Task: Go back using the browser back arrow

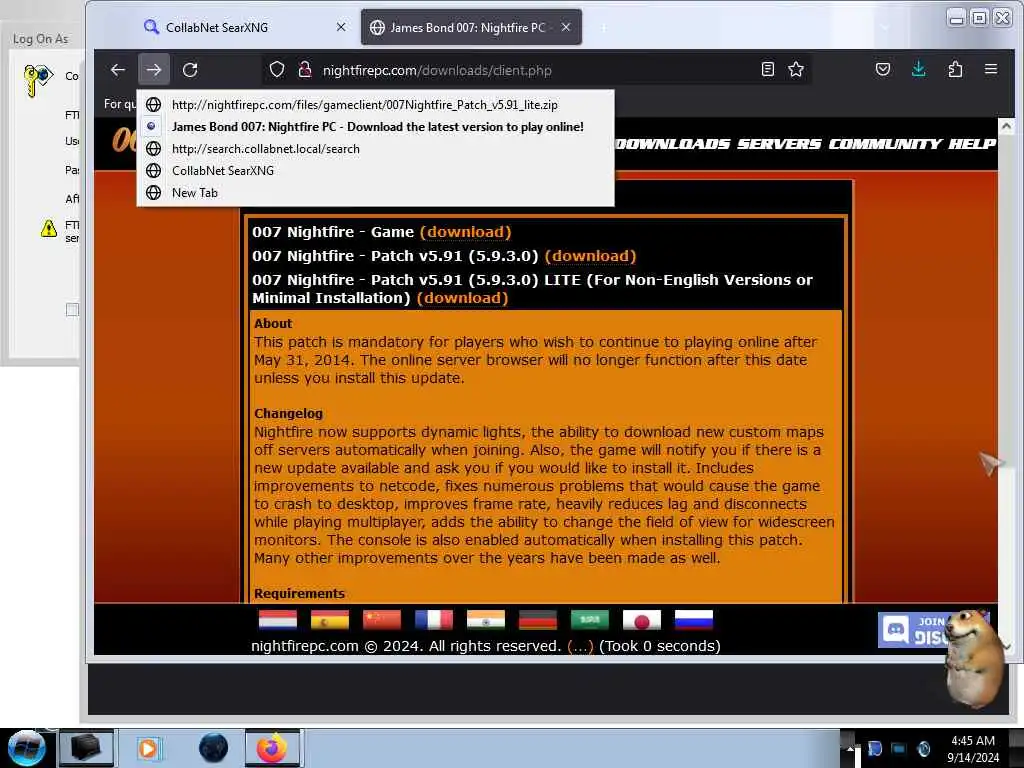Action: (118, 70)
